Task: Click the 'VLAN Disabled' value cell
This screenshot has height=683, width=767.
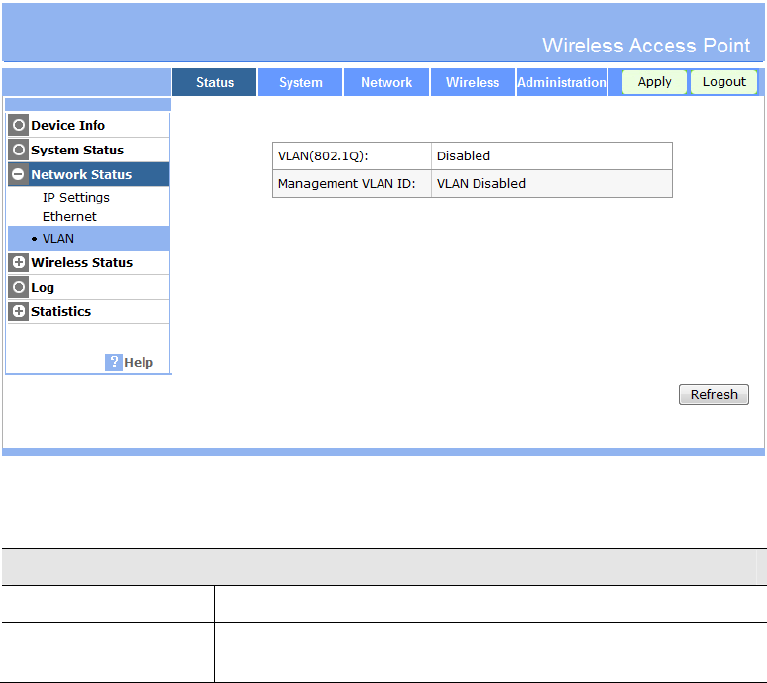Action: (x=552, y=184)
